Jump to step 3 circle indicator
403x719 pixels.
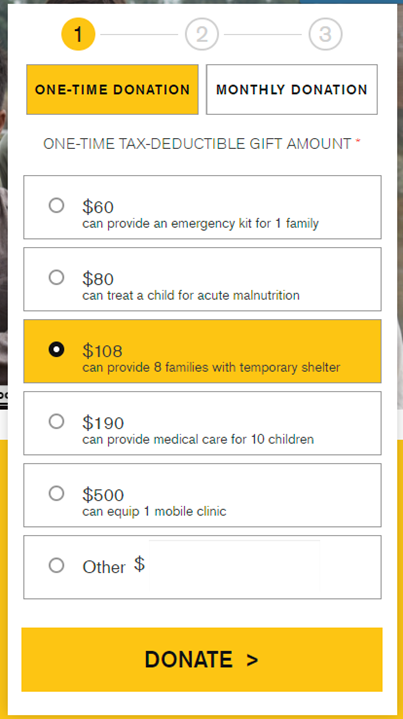[326, 34]
